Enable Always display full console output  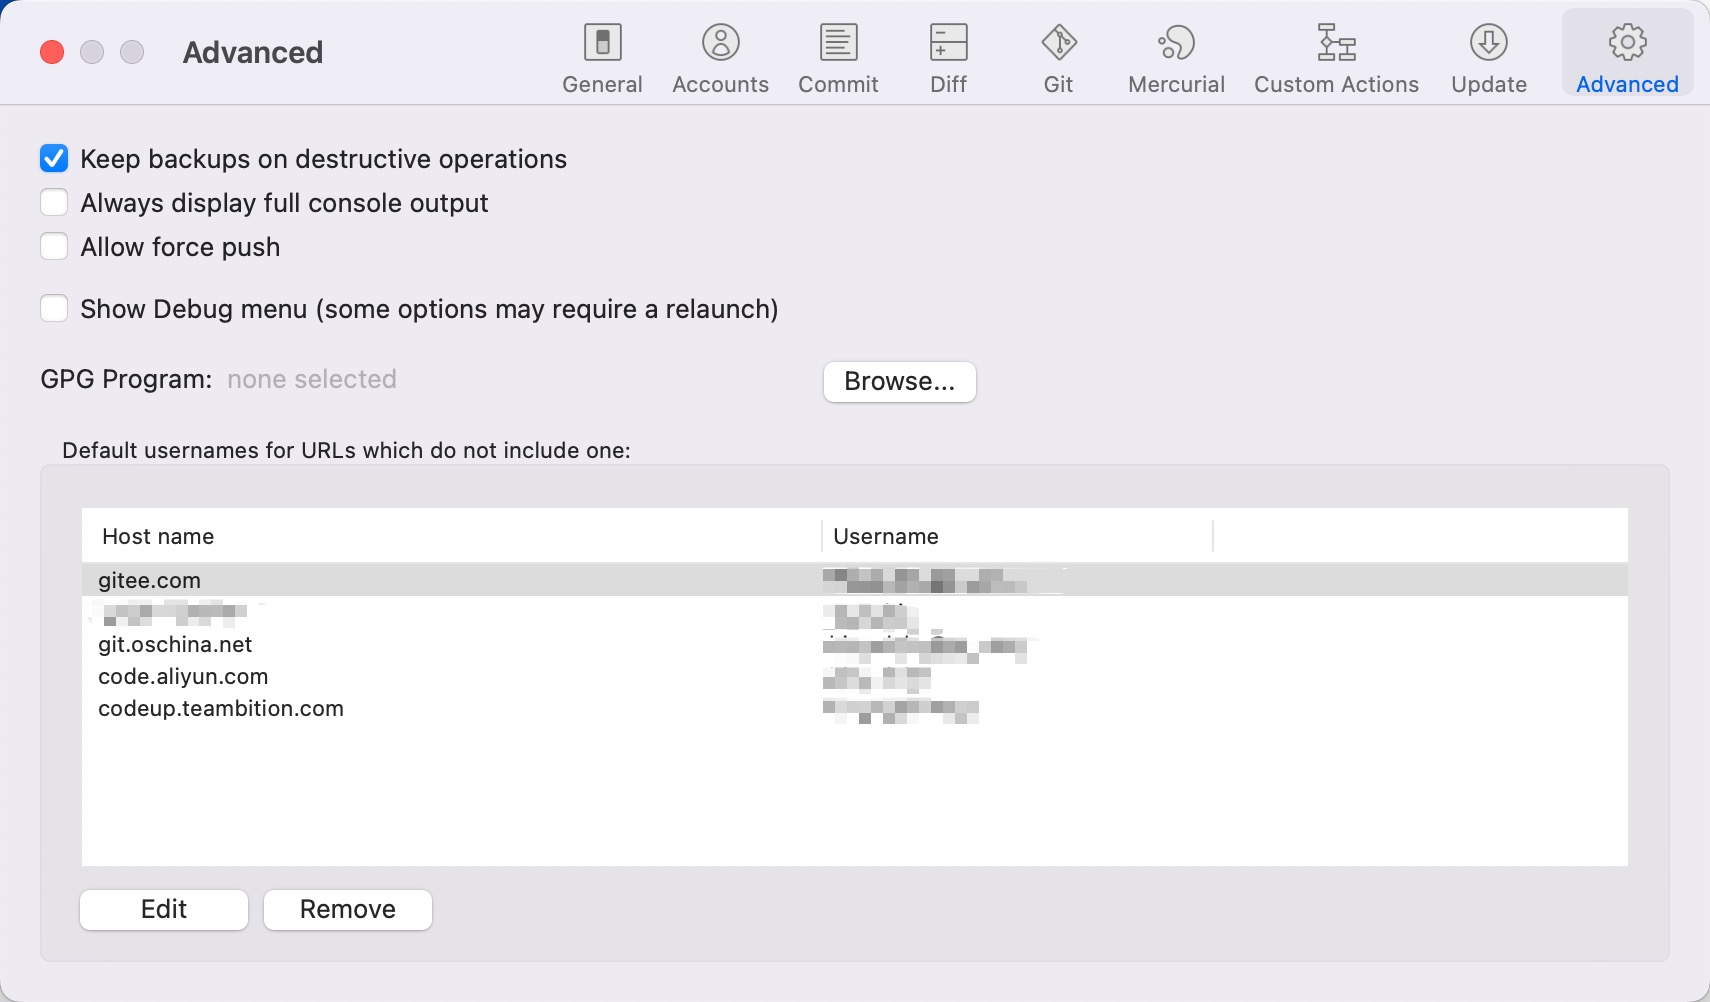click(x=54, y=203)
